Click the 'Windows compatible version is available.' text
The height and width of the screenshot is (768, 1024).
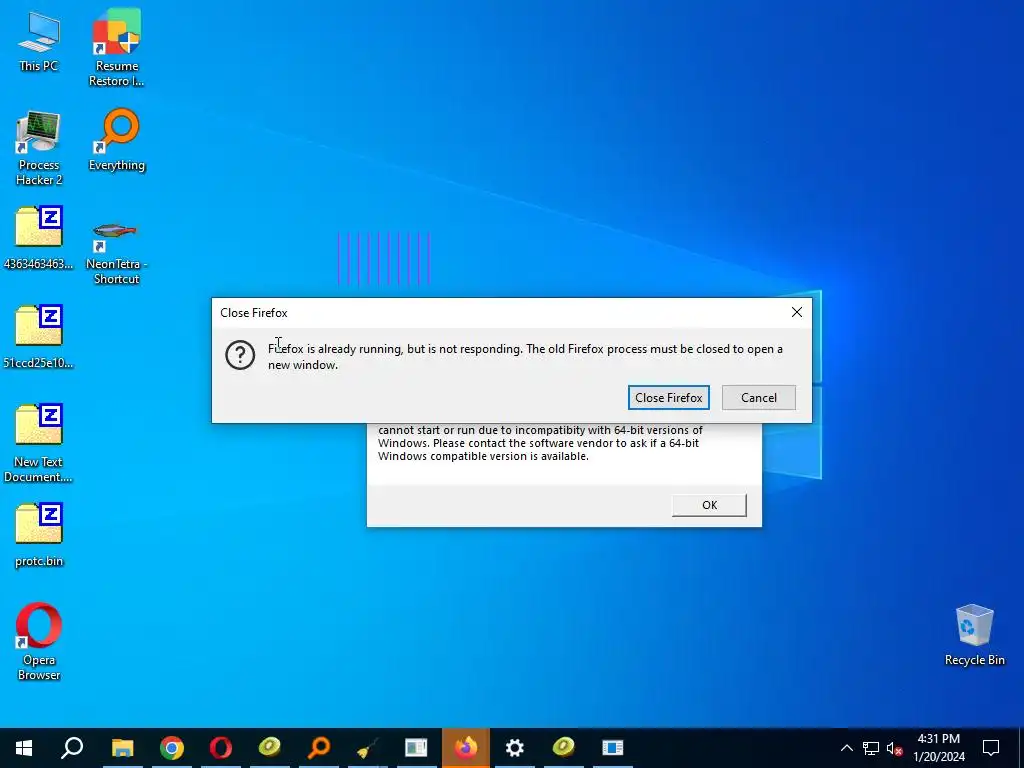[x=483, y=456]
